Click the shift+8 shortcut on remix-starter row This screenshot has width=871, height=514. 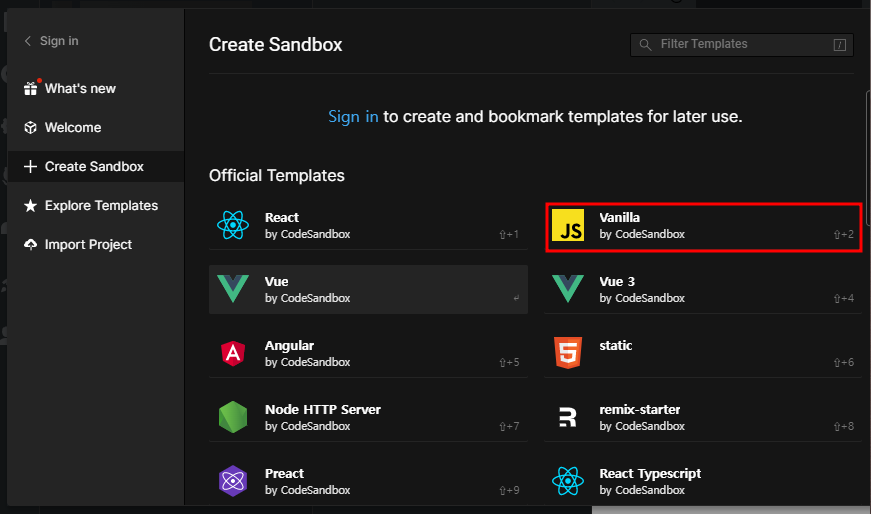(x=844, y=426)
